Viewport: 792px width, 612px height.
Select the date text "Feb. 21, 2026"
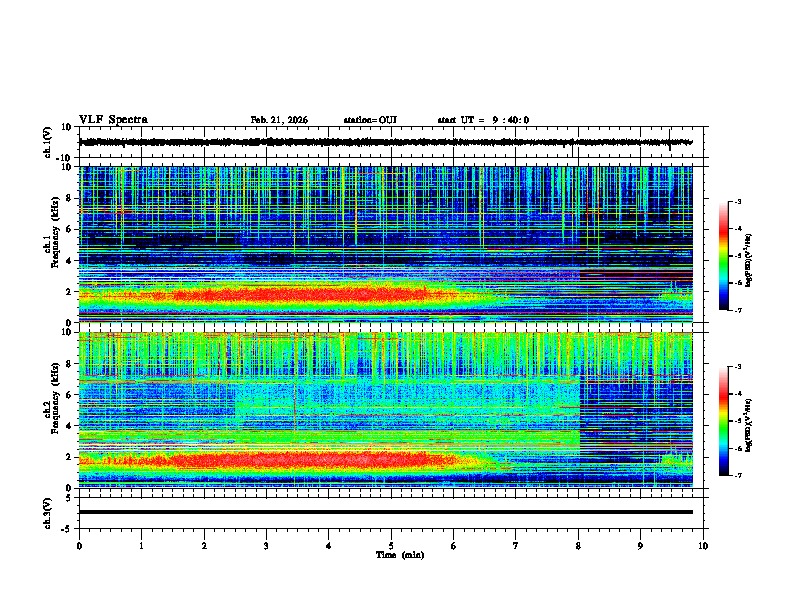pos(279,120)
